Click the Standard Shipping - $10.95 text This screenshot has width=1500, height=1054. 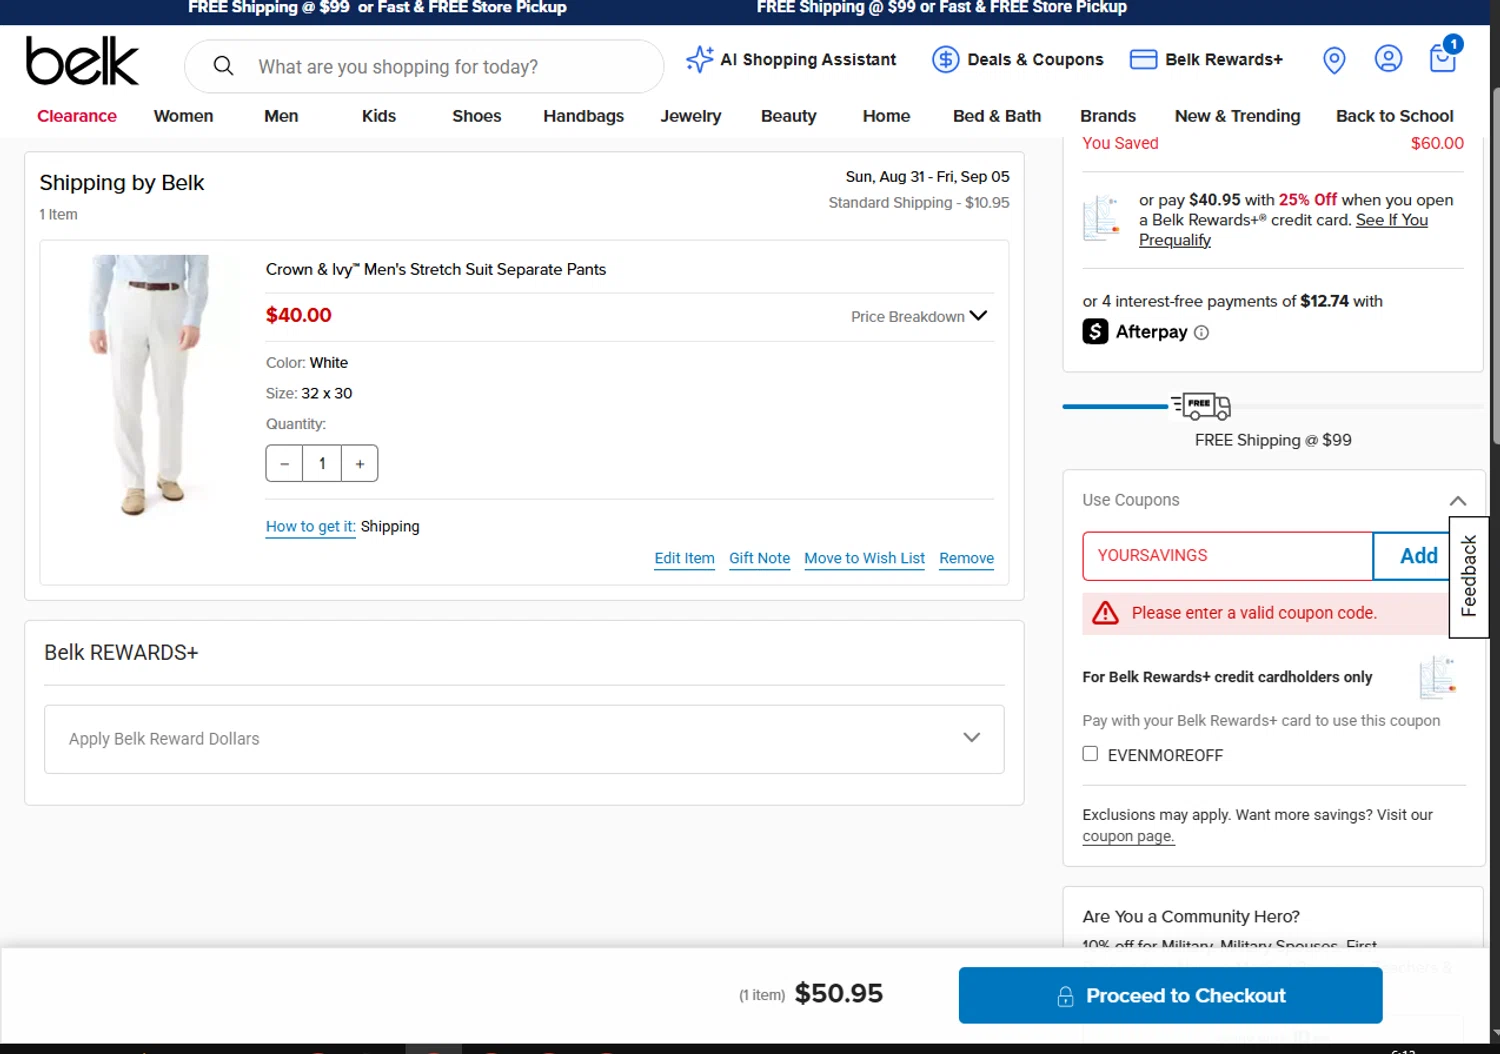(x=919, y=203)
